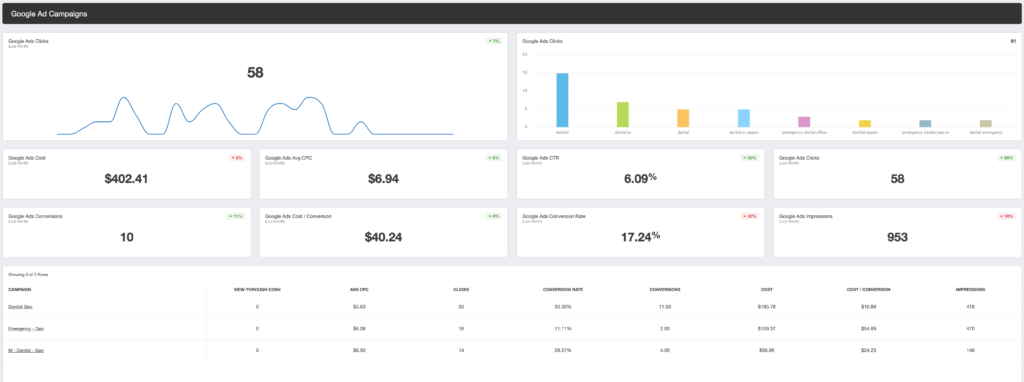The height and width of the screenshot is (382, 1024).
Task: Click the orange 'dental' bar
Action: (x=683, y=118)
